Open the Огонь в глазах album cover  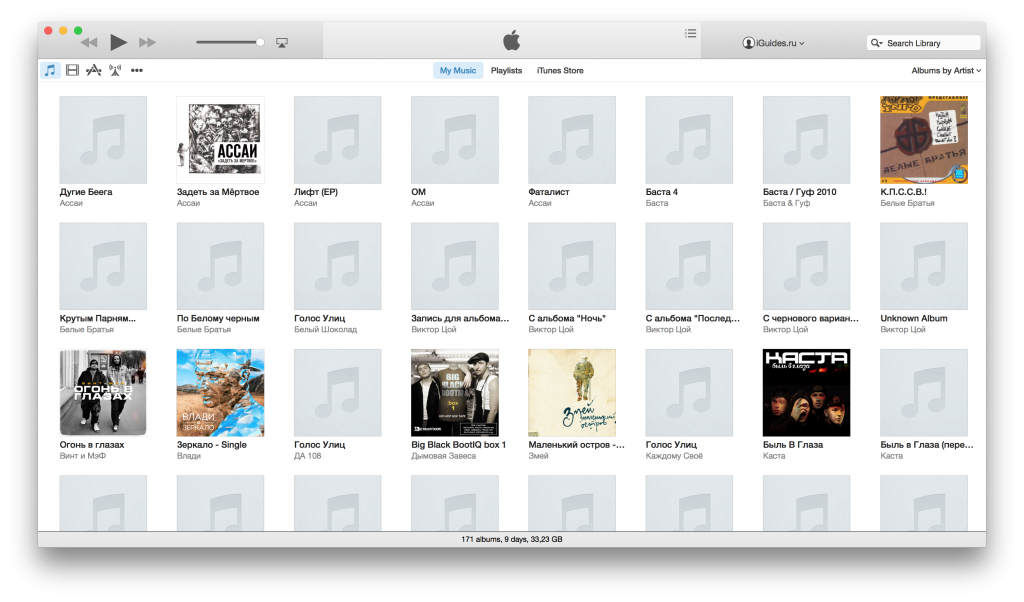tap(103, 392)
